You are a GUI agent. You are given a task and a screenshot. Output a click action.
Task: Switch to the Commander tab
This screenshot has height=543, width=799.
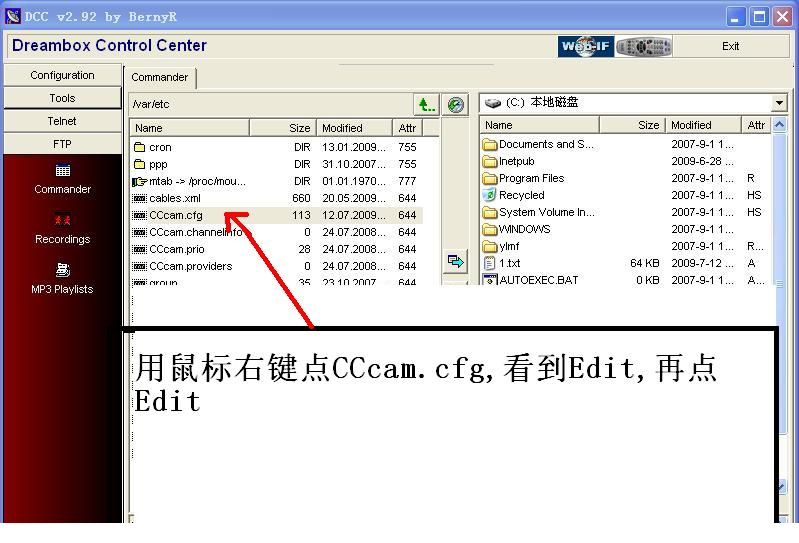pyautogui.click(x=159, y=77)
